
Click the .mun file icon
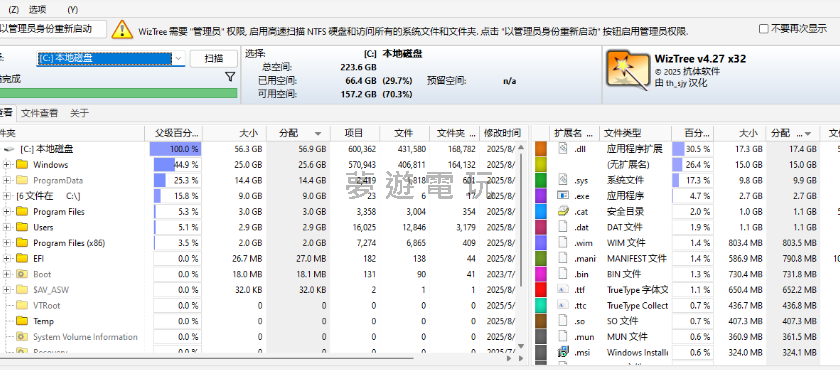pos(562,337)
